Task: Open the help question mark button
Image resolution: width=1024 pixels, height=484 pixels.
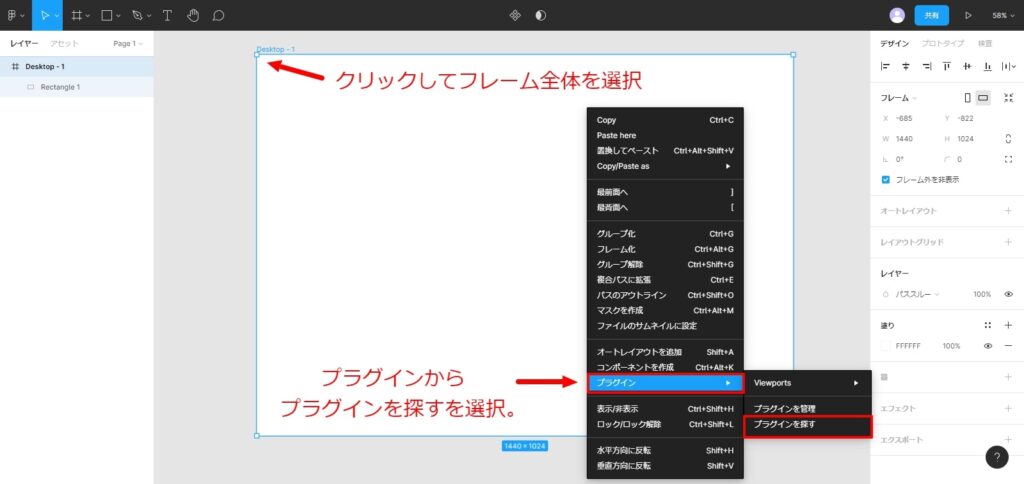Action: 997,457
